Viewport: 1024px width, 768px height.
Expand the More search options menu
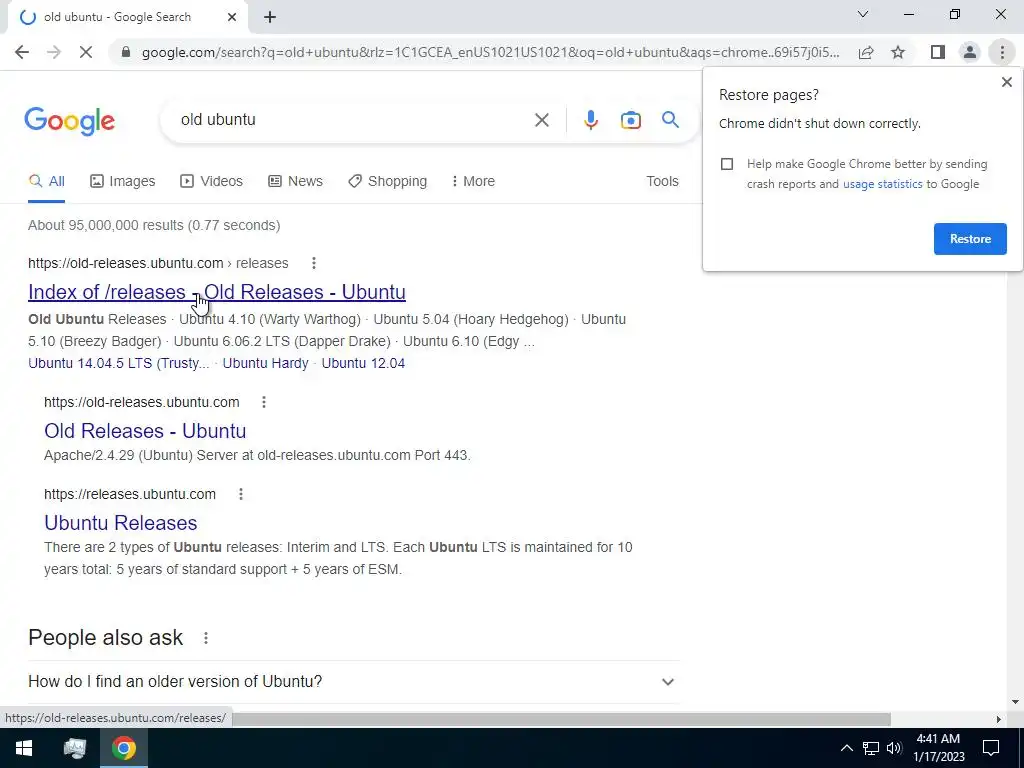tap(473, 181)
